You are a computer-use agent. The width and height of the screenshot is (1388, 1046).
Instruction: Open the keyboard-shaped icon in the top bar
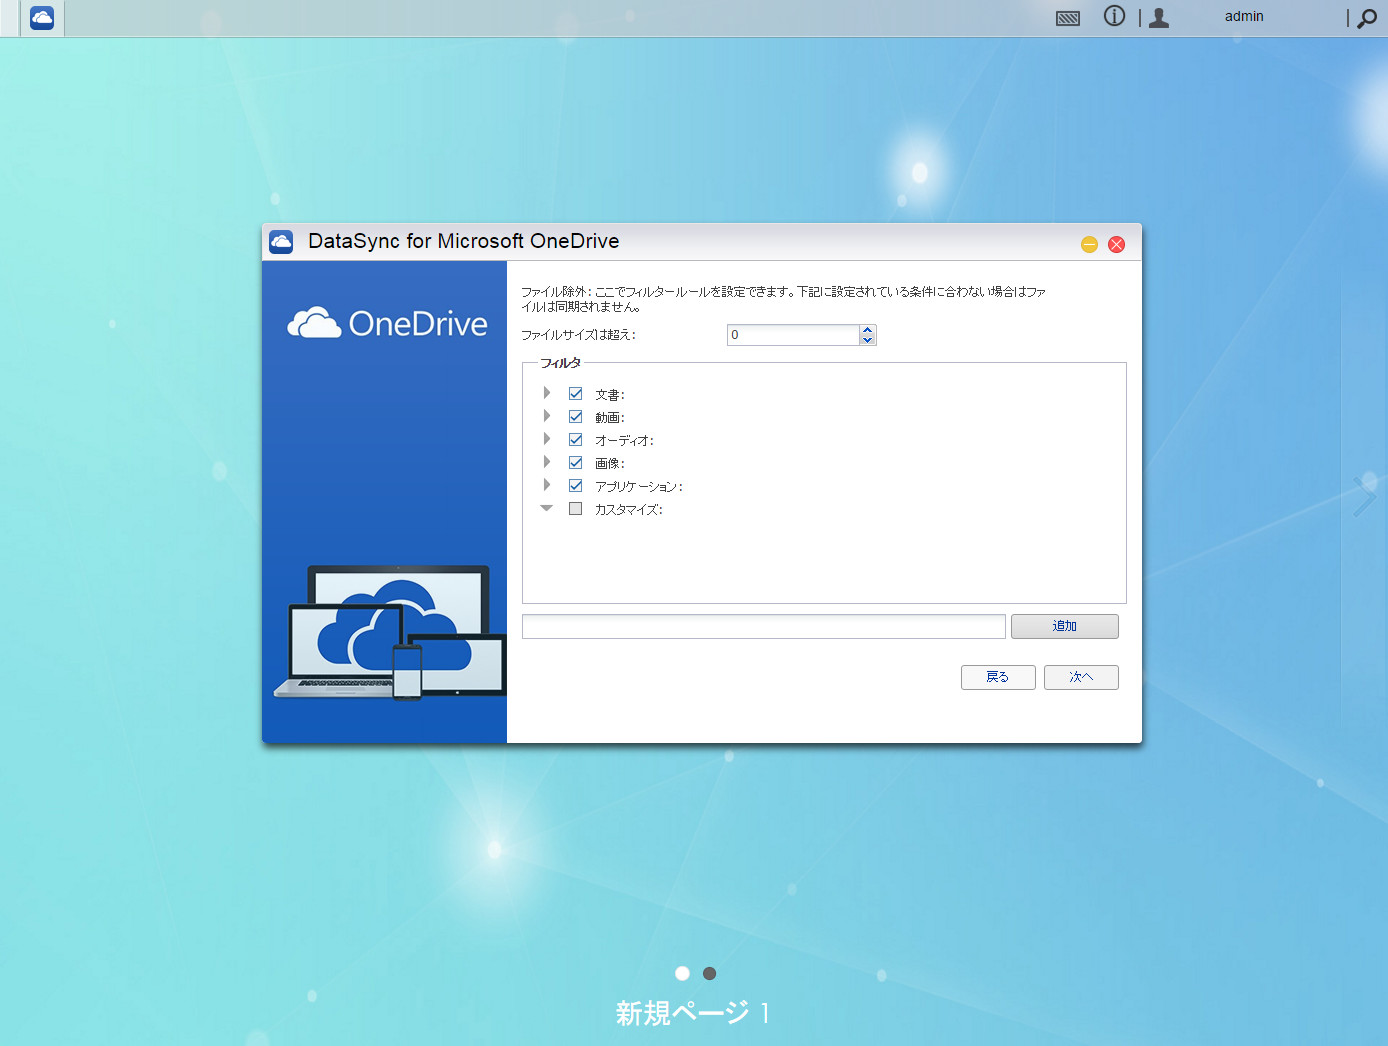pos(1068,18)
